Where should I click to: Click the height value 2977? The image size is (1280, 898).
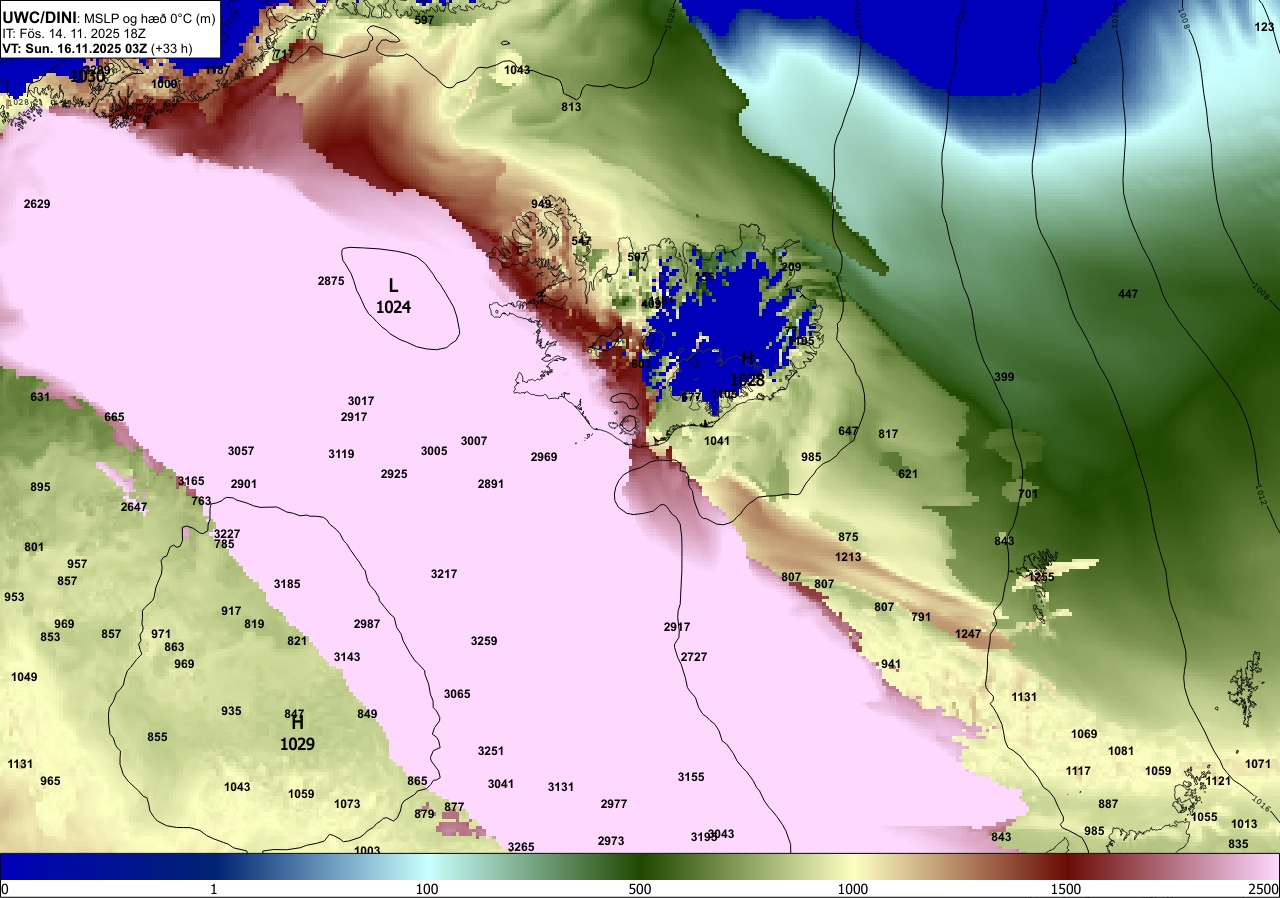(x=614, y=804)
